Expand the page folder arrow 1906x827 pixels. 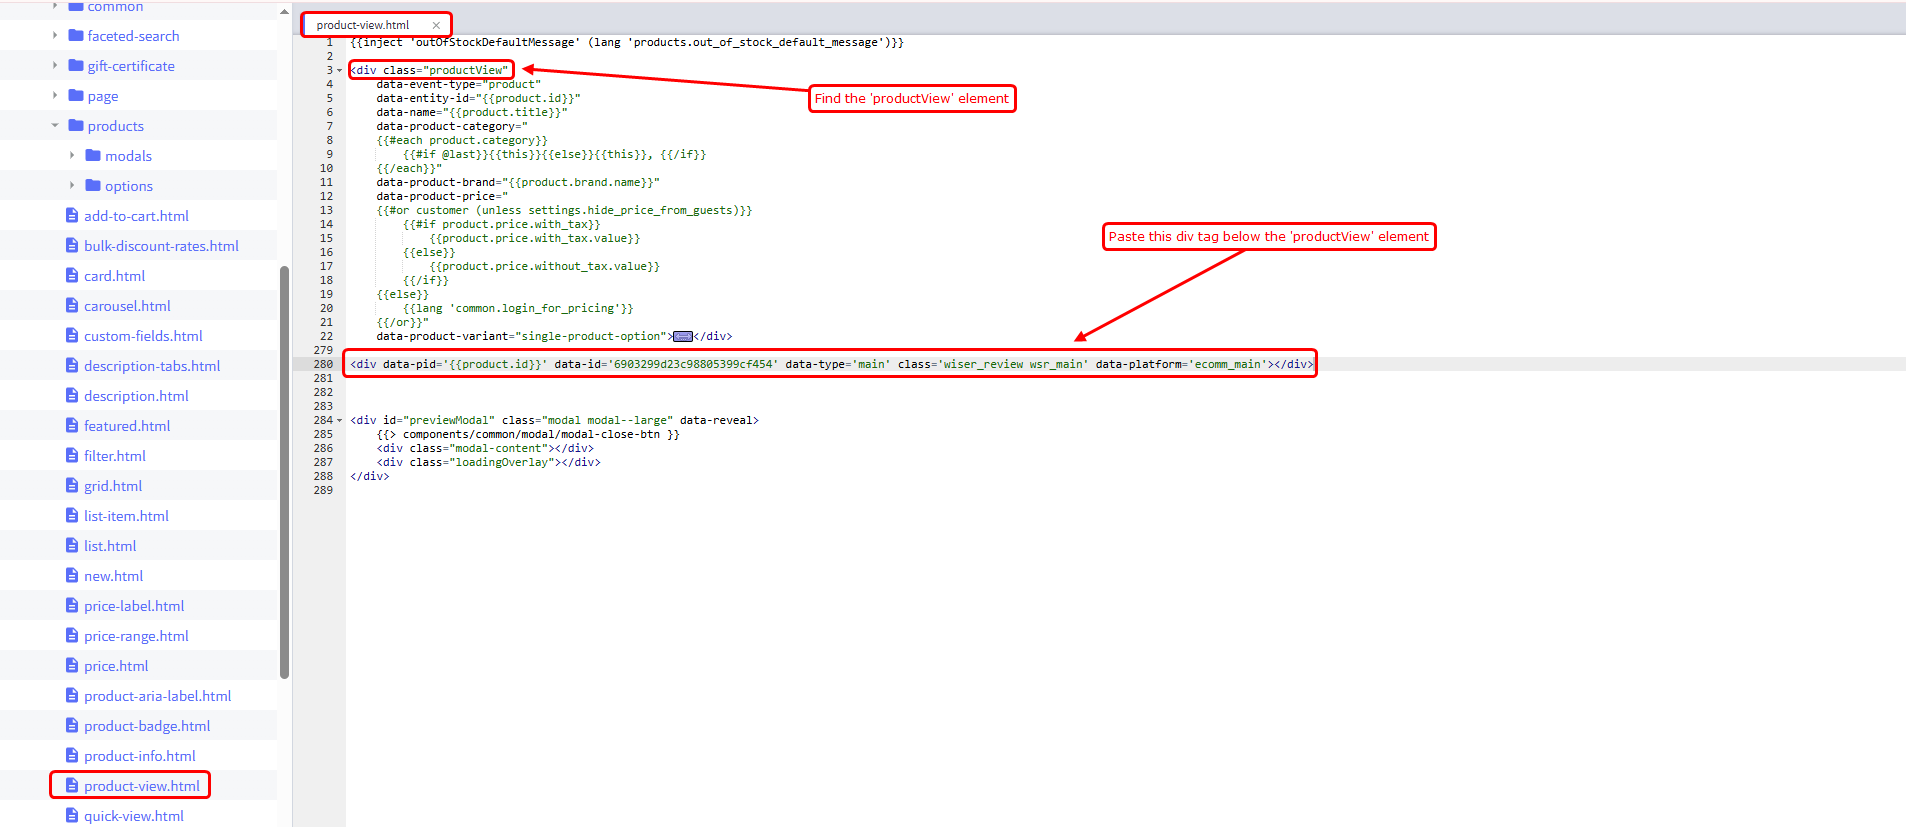pos(55,96)
